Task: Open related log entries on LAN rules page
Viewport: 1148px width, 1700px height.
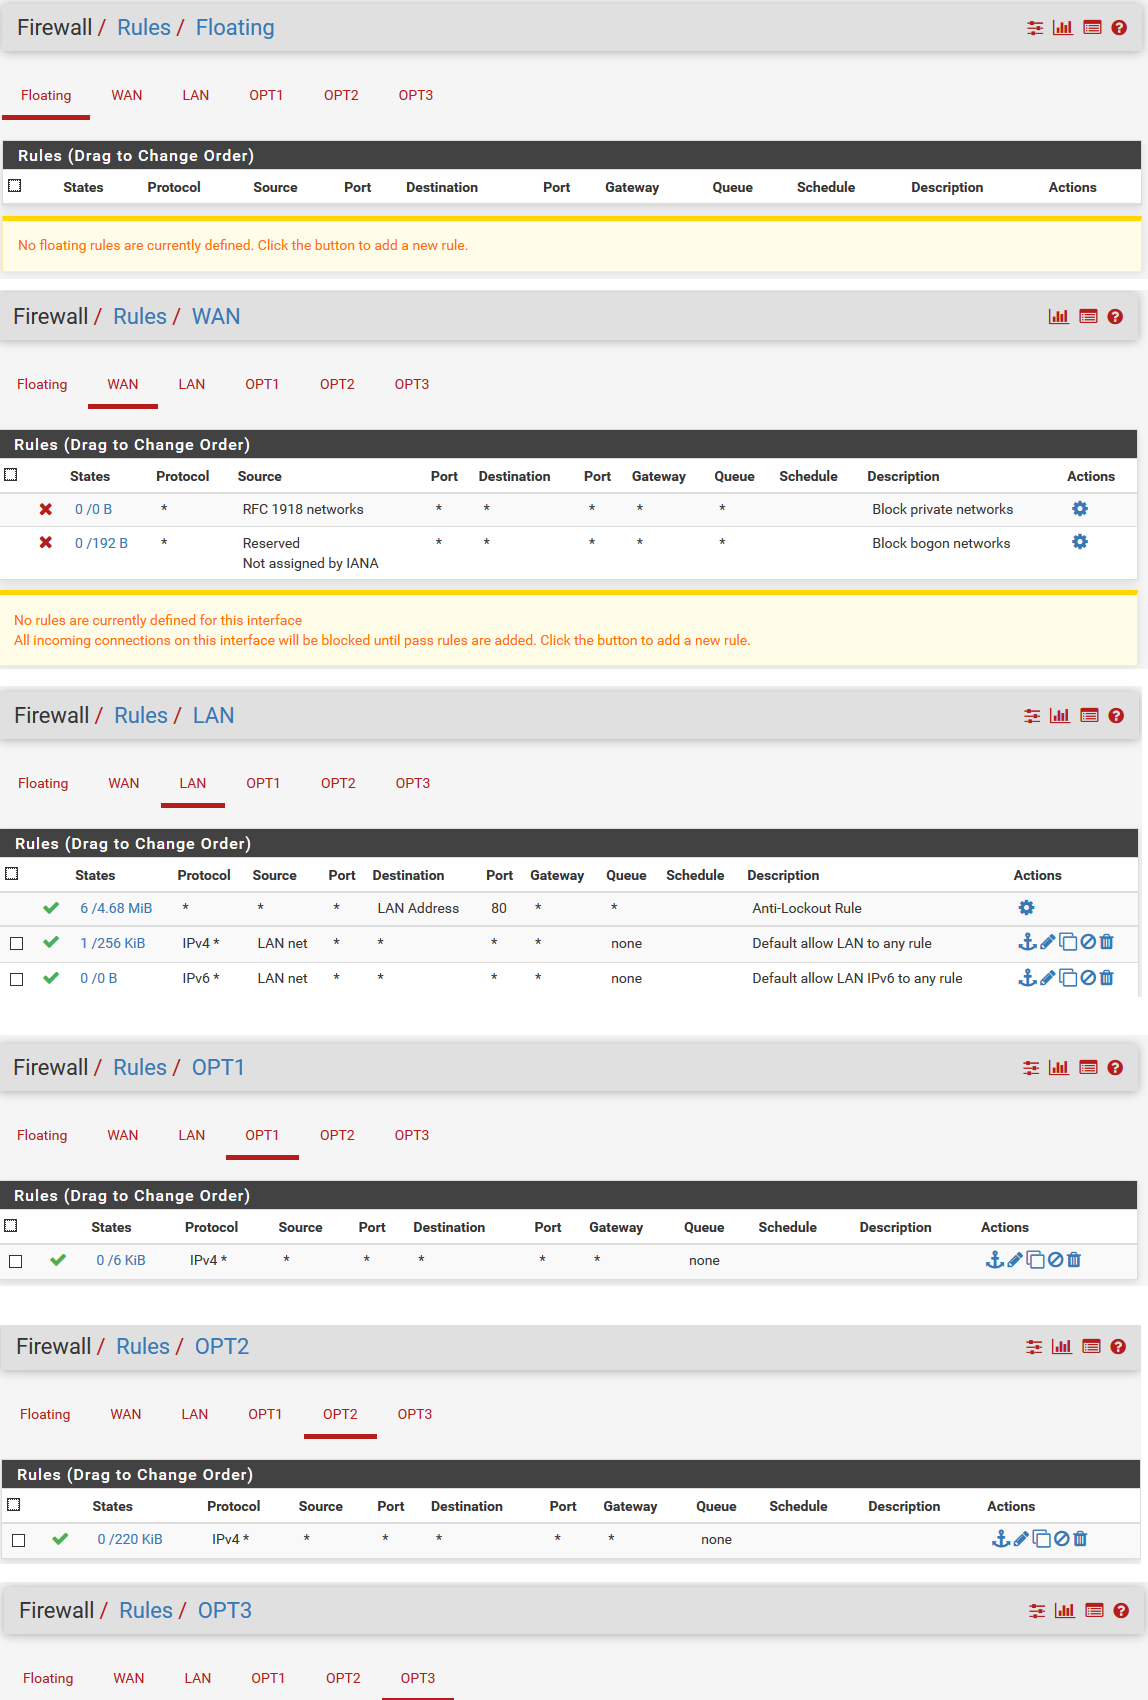Action: click(x=1089, y=716)
